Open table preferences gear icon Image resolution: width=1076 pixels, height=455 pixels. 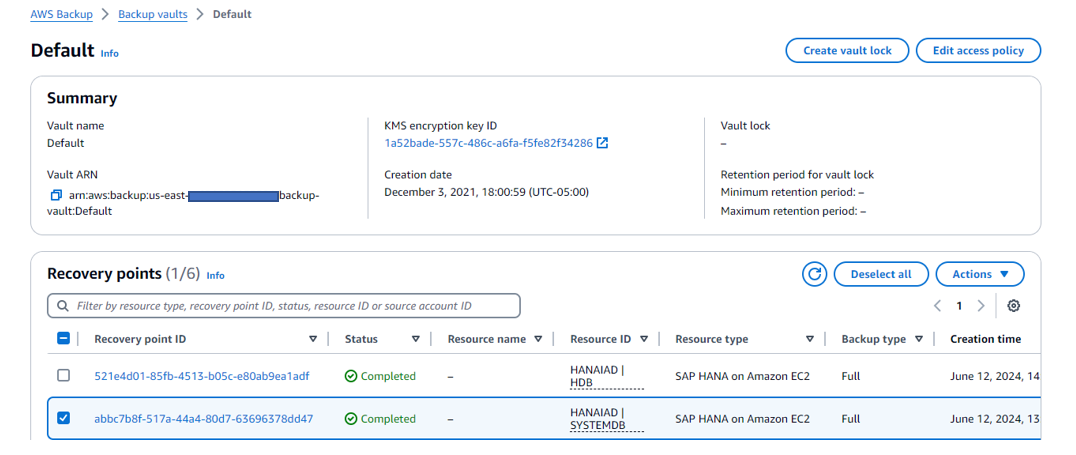(1014, 306)
